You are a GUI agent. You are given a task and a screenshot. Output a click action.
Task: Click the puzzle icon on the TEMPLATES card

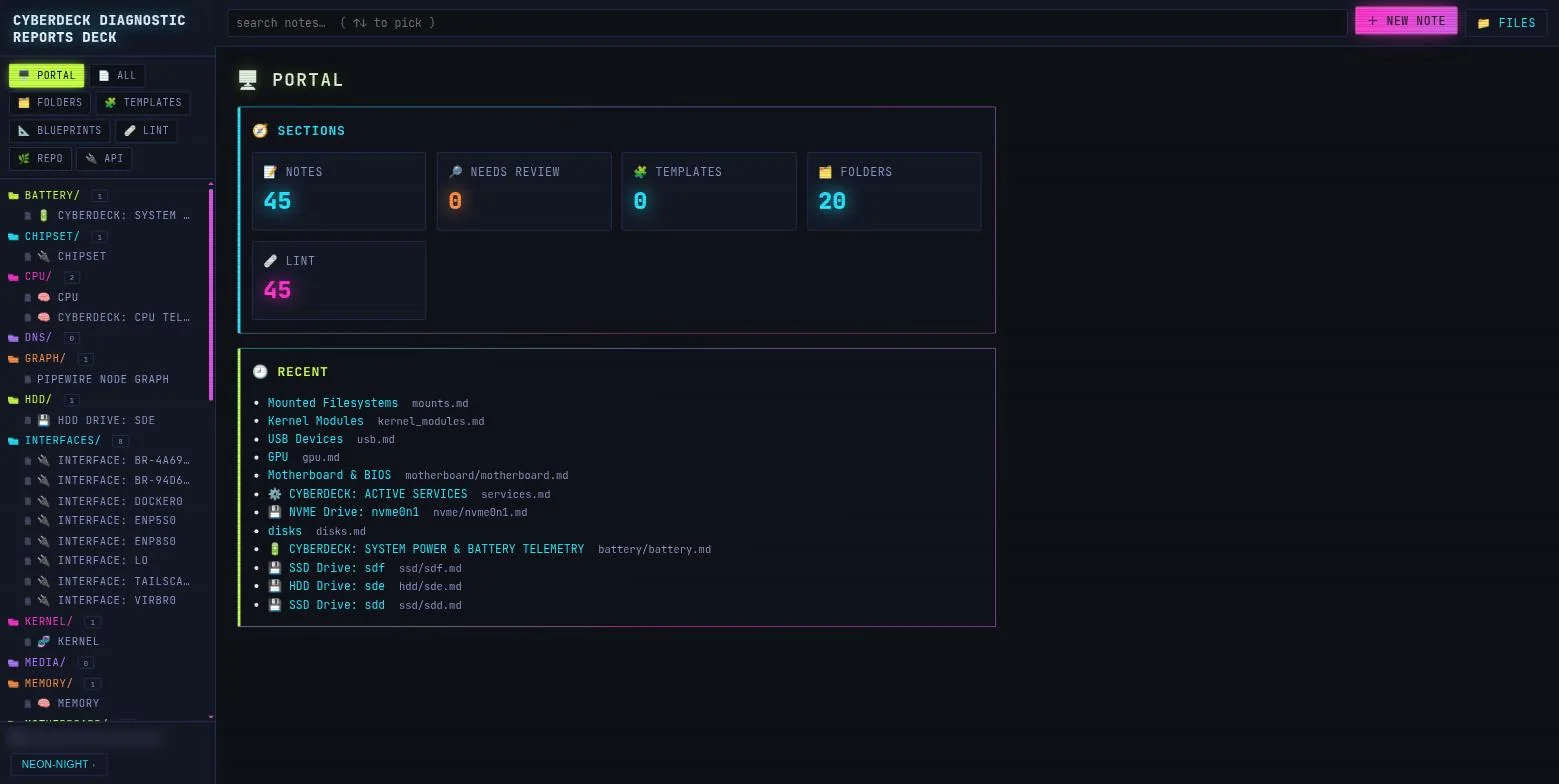[x=641, y=172]
